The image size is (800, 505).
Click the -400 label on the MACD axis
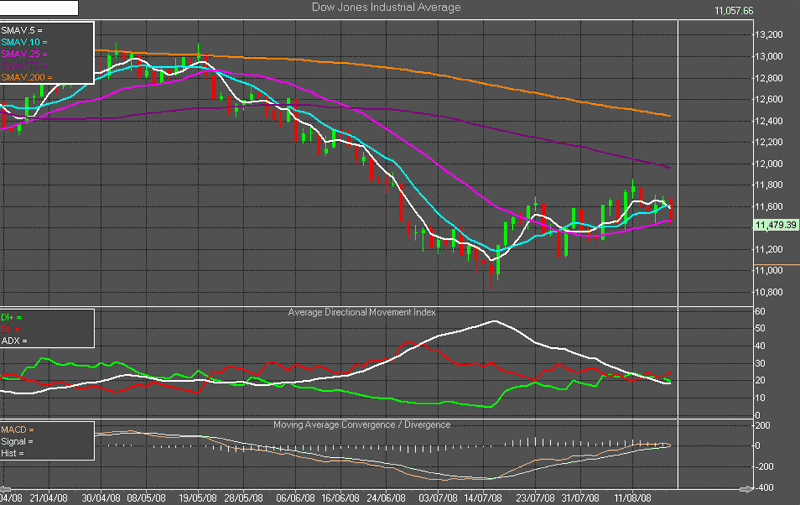click(763, 488)
